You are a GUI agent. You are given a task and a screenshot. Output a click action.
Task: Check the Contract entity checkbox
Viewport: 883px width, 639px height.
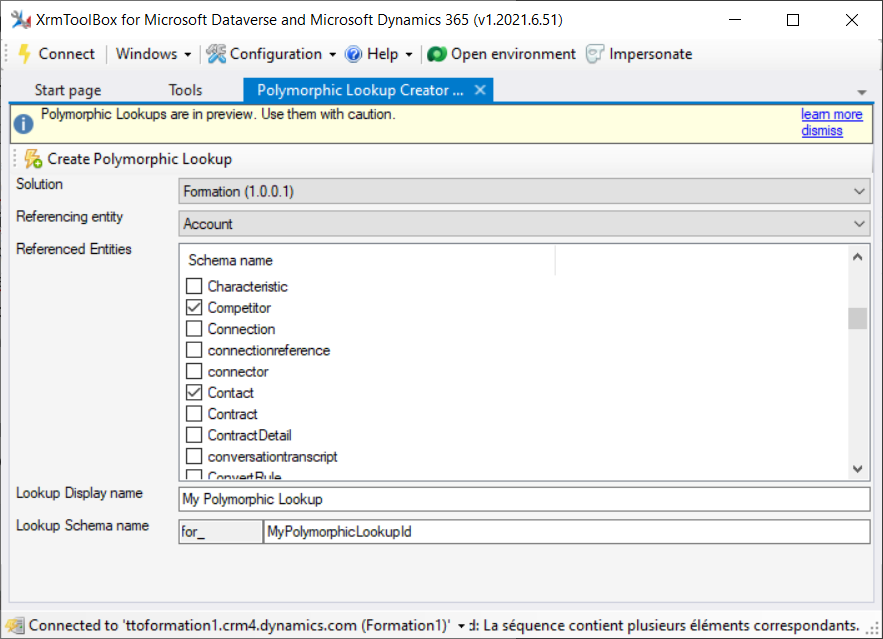click(194, 414)
